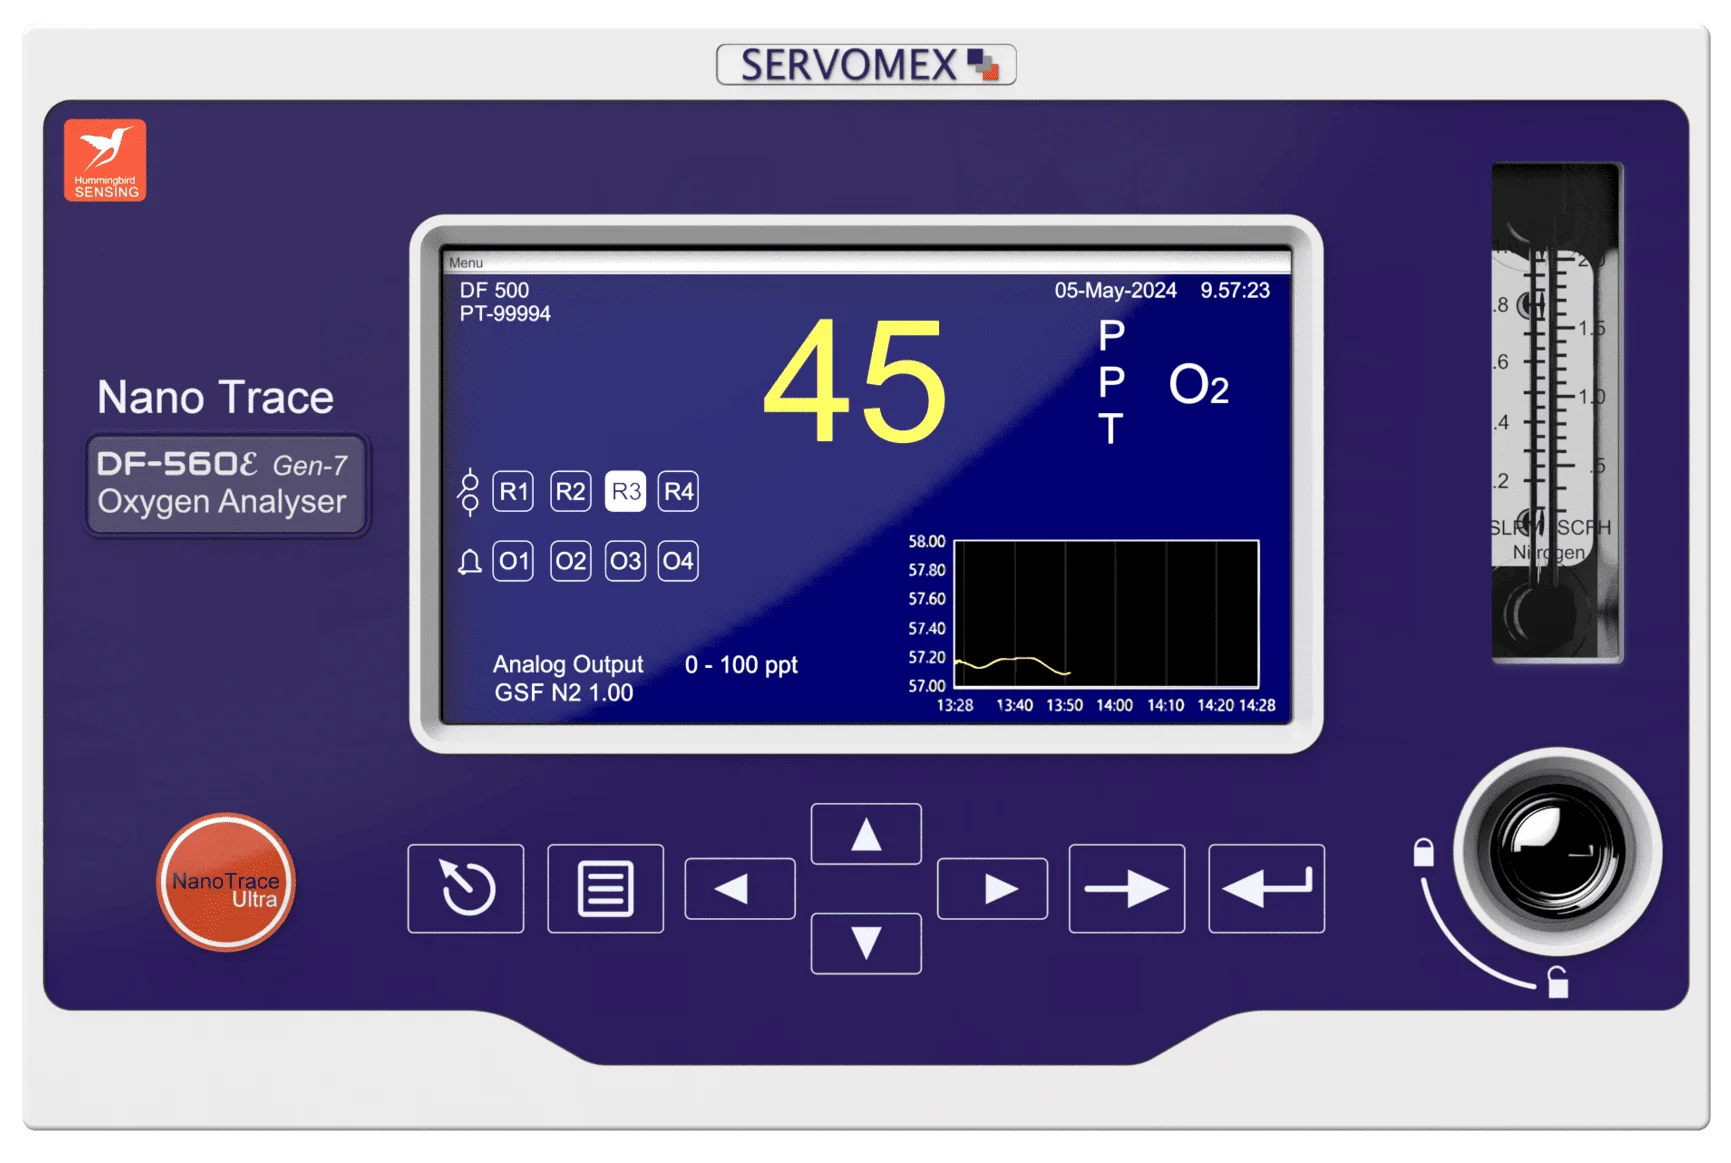Click the 58.00 graph axis value
Screen dimensions: 1731x1163
pyautogui.click(x=927, y=541)
